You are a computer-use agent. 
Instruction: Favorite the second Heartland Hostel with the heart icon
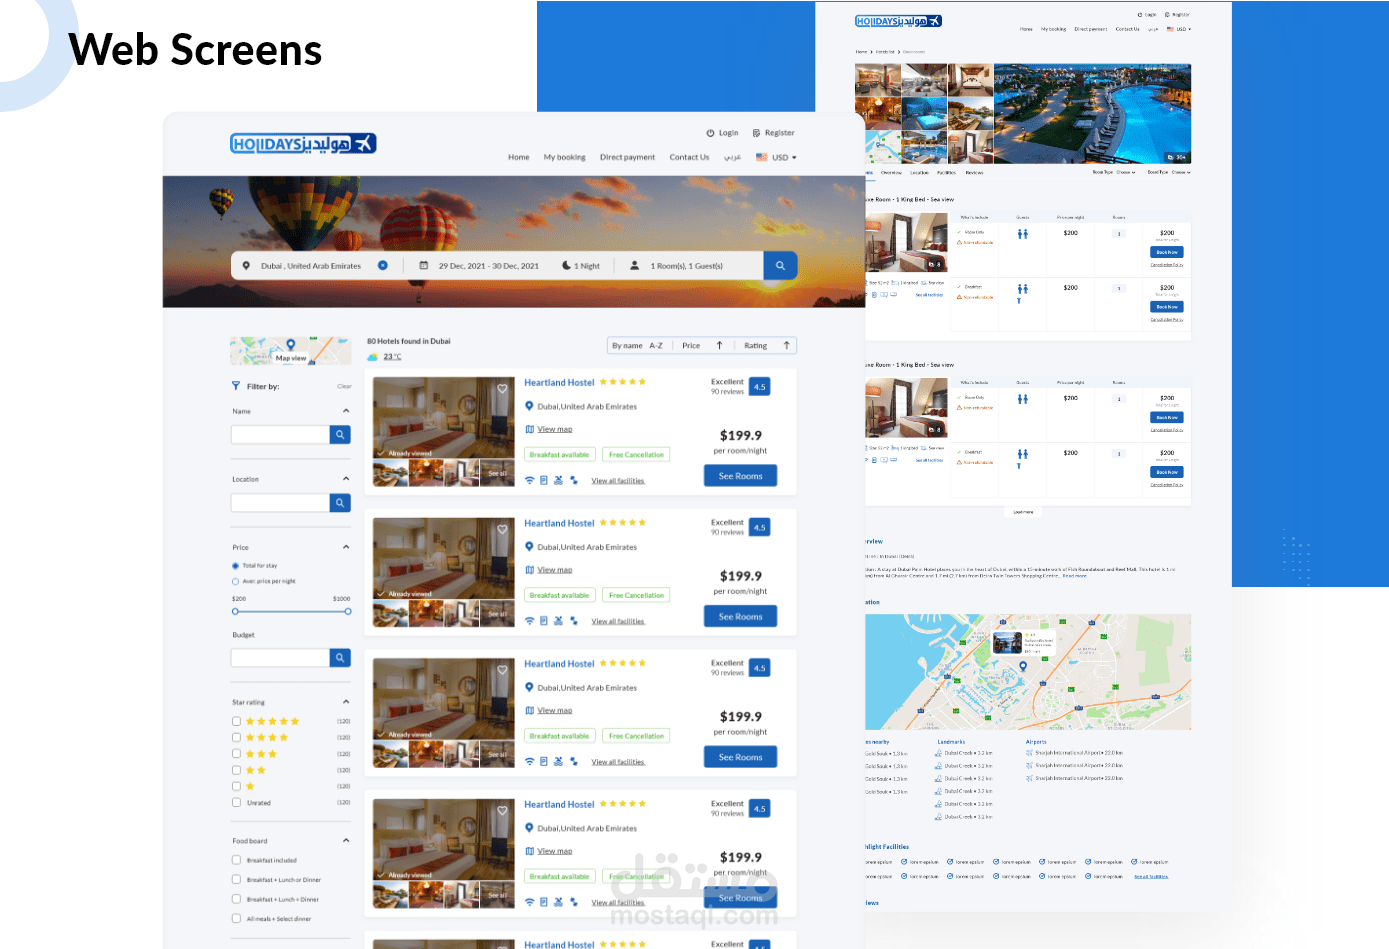tap(503, 529)
